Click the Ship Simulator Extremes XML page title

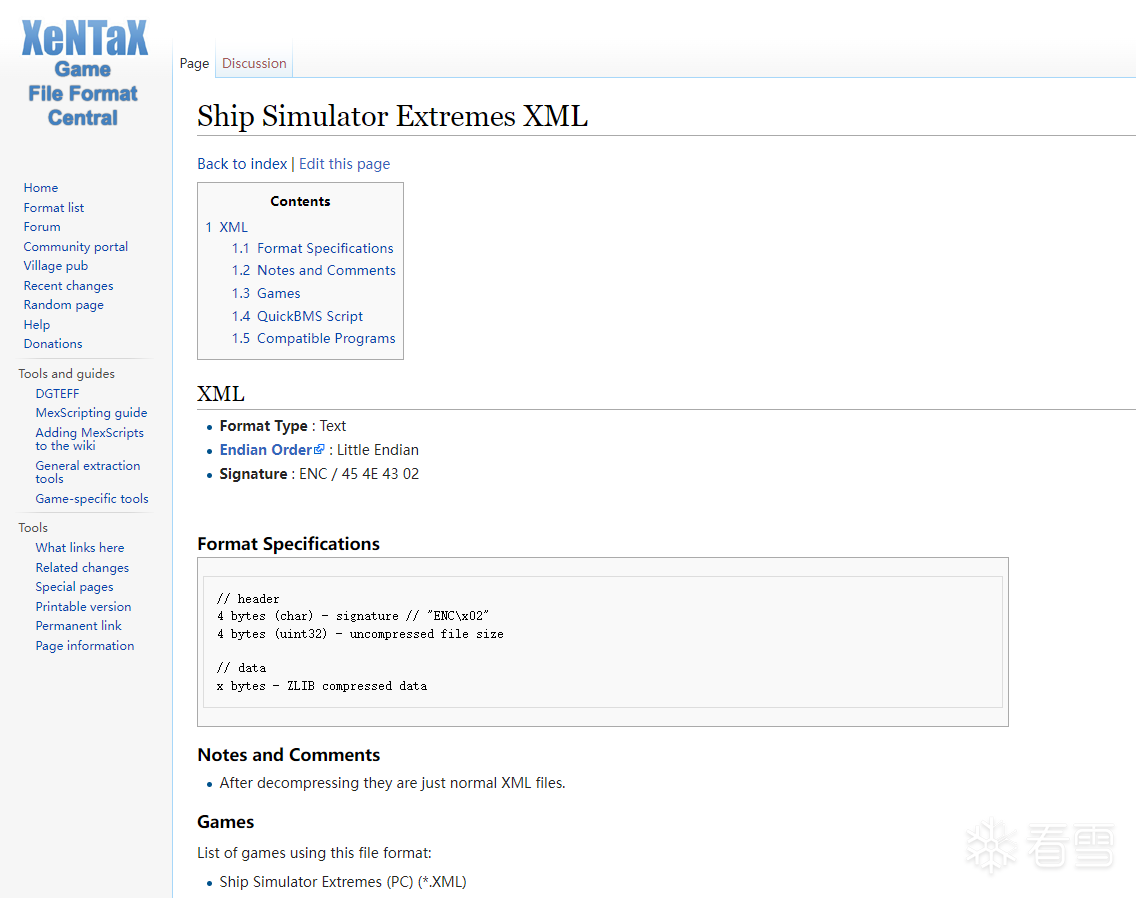click(x=393, y=116)
